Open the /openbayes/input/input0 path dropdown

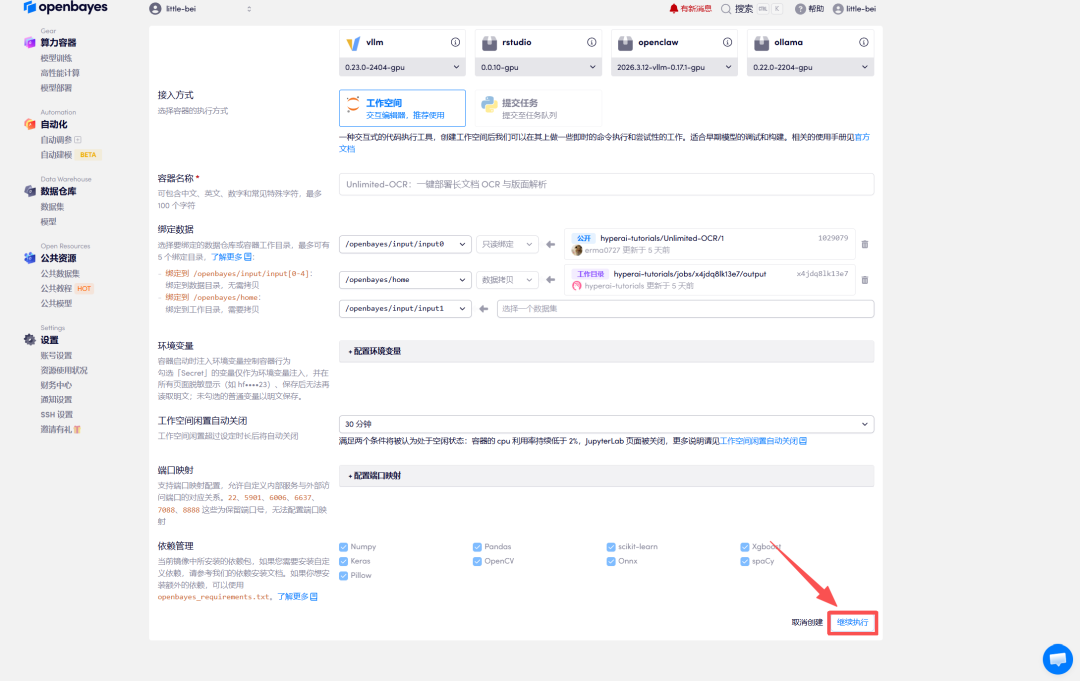[405, 244]
